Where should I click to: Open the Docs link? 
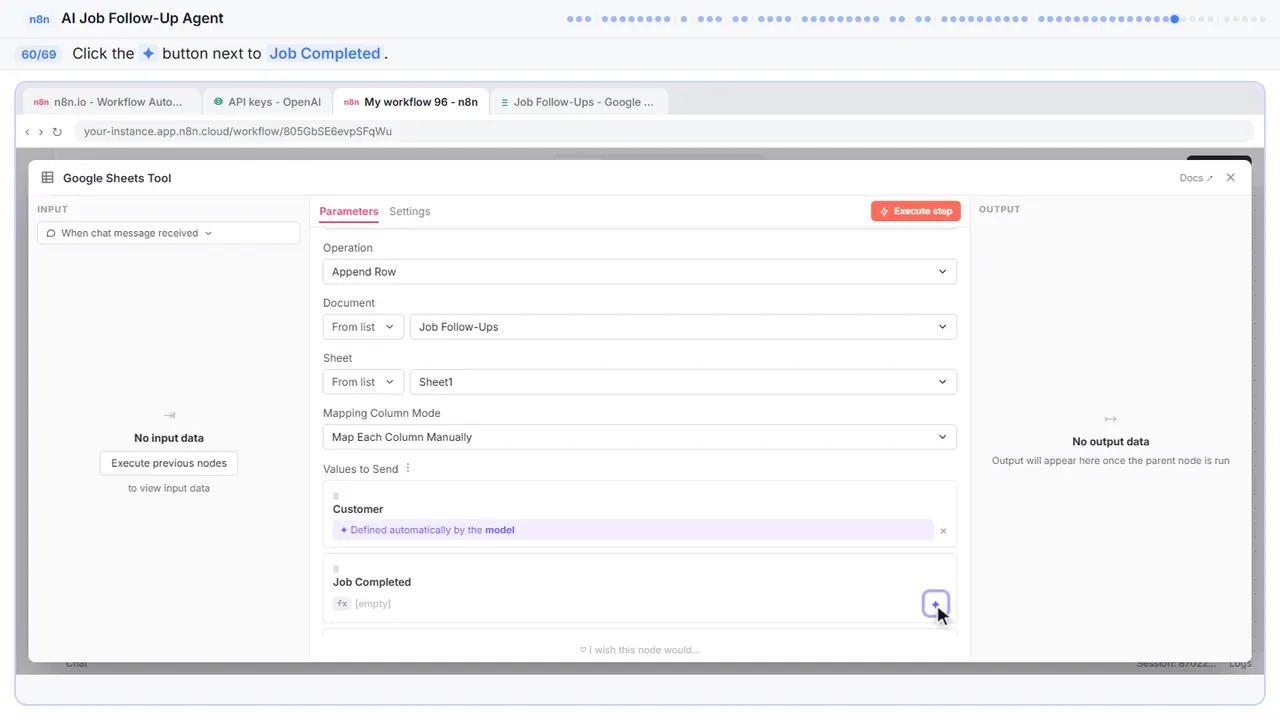click(1196, 178)
